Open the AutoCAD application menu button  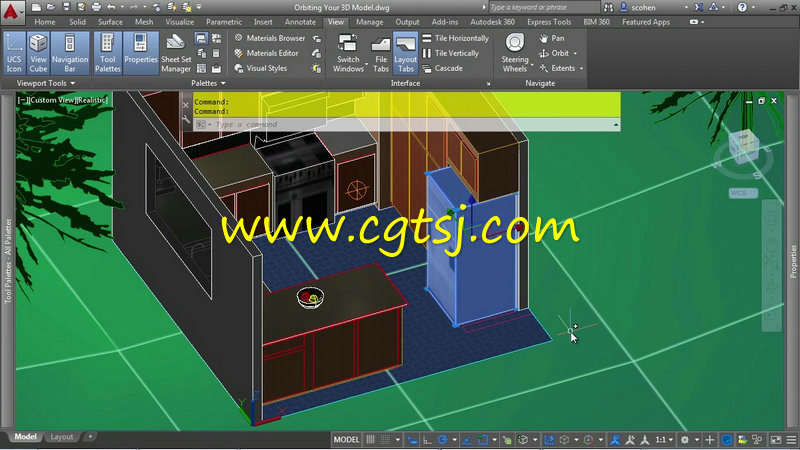(11, 12)
